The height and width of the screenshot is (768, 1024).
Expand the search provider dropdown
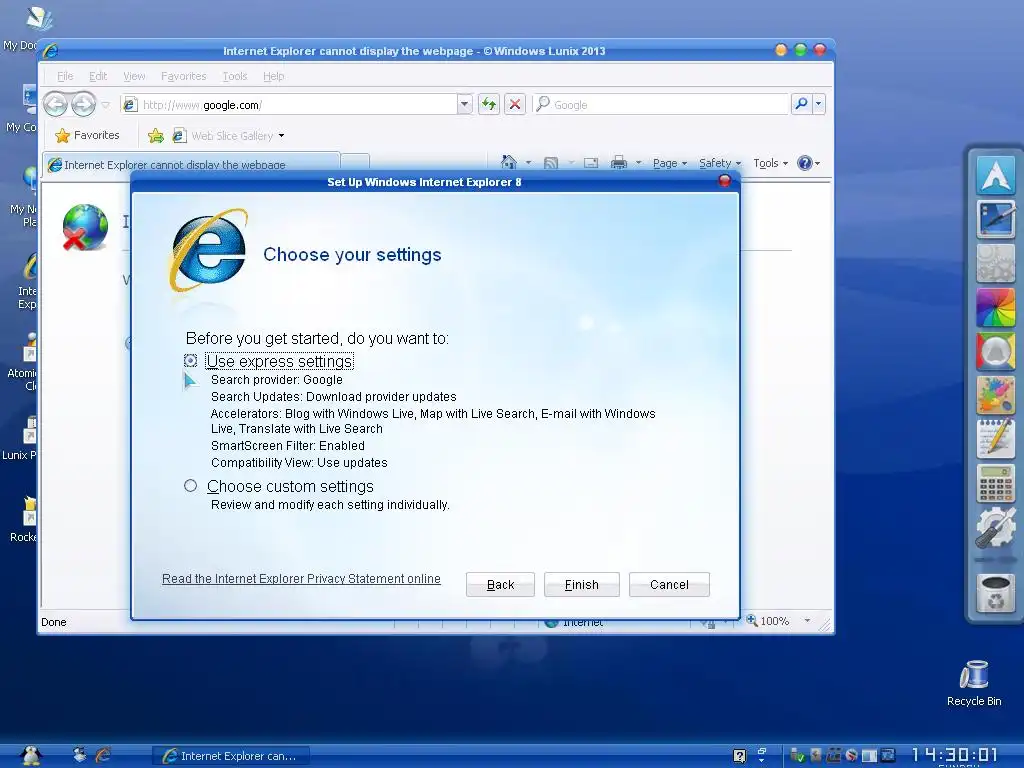pos(818,104)
